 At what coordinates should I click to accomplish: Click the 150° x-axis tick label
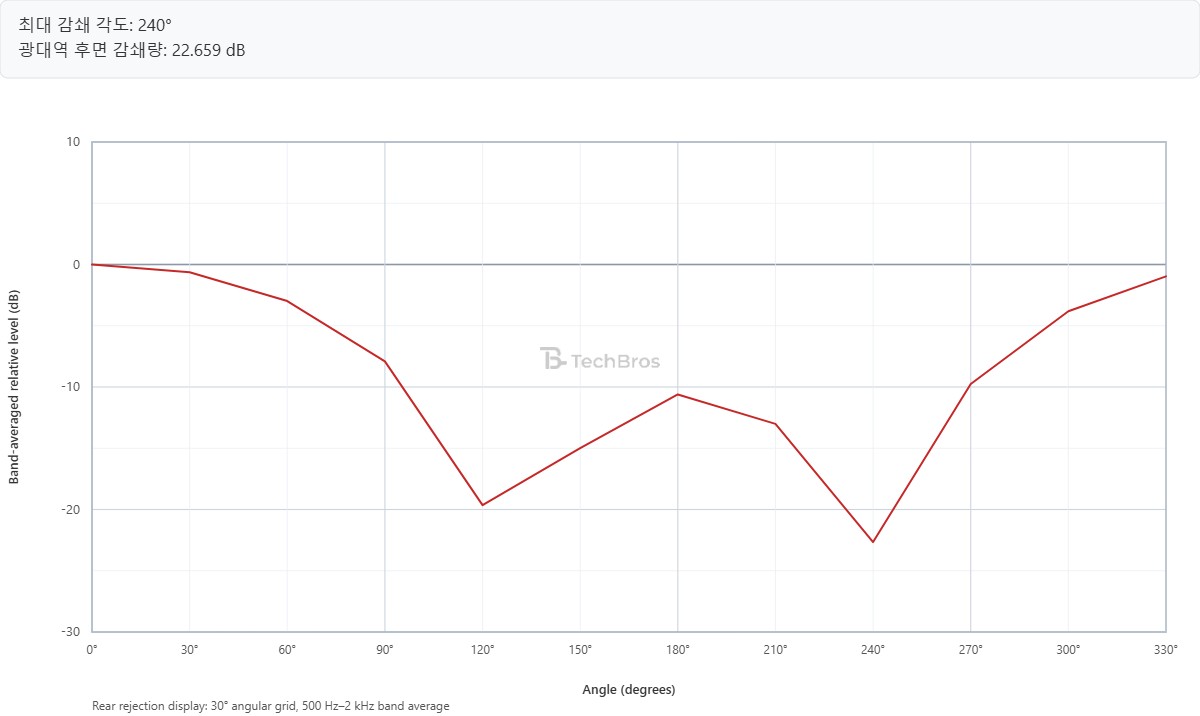point(580,650)
